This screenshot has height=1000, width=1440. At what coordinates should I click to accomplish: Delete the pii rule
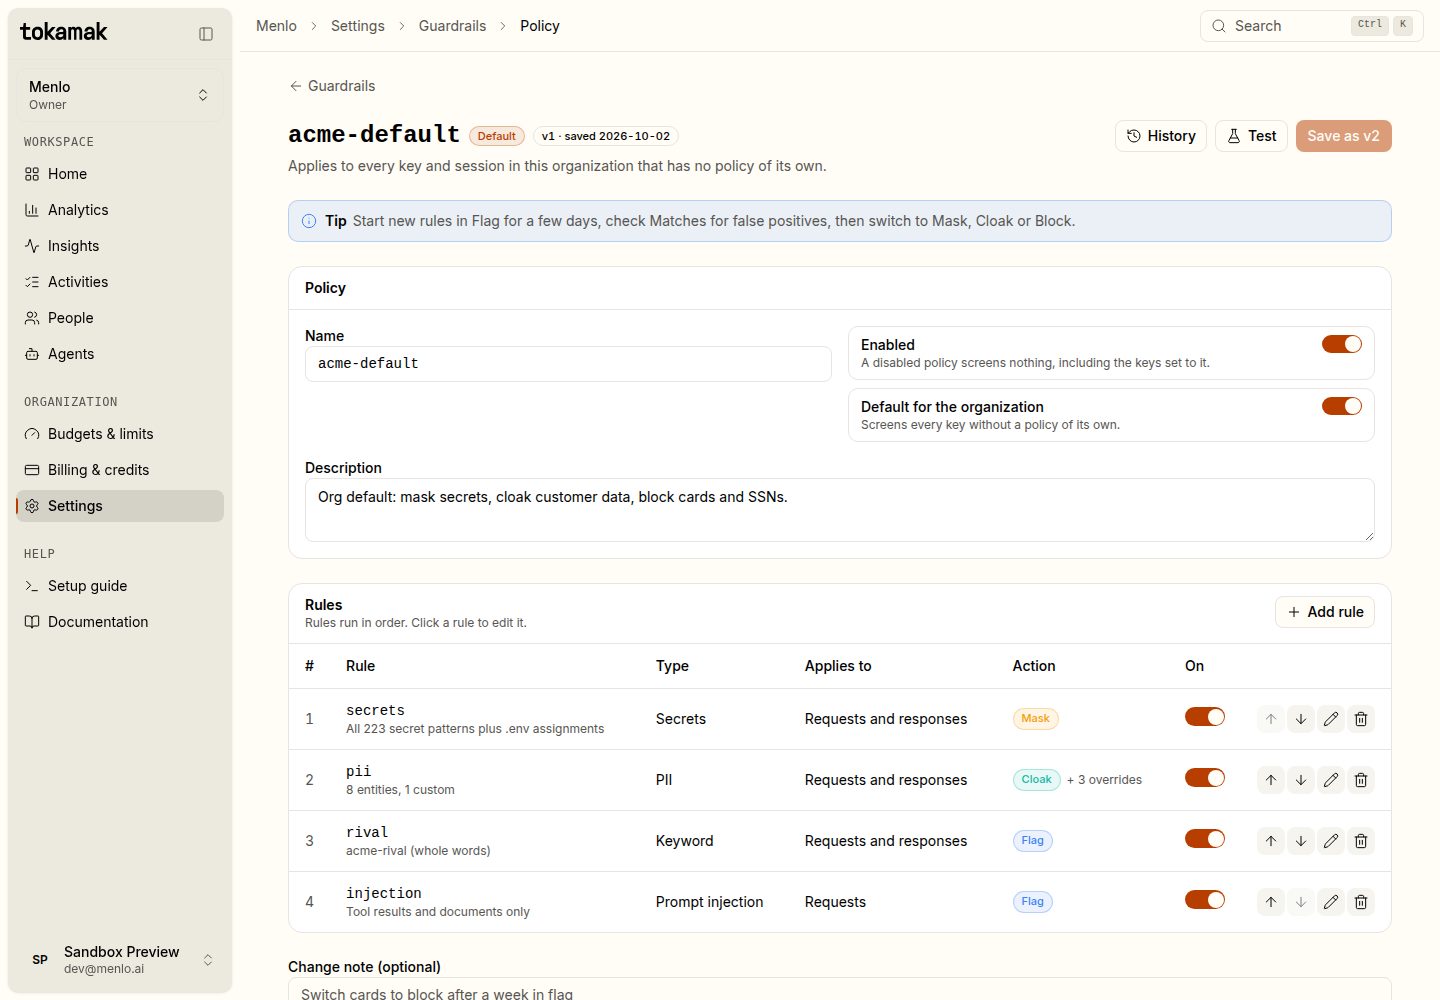click(x=1361, y=780)
